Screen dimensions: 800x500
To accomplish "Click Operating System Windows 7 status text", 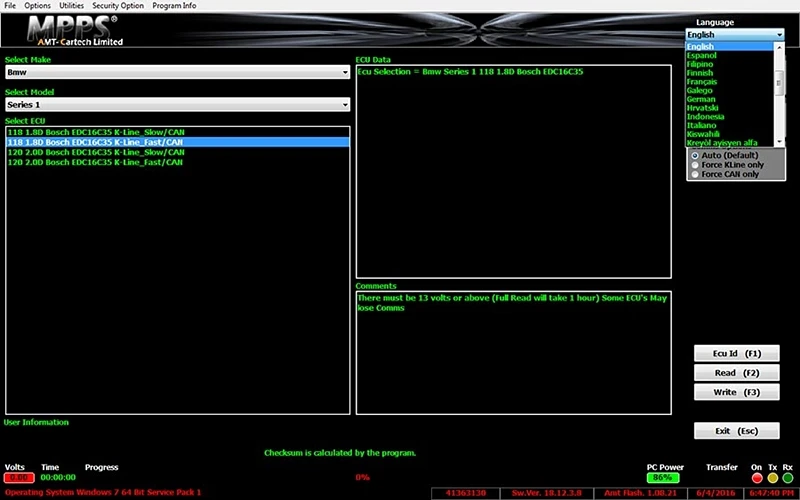I will coord(103,493).
